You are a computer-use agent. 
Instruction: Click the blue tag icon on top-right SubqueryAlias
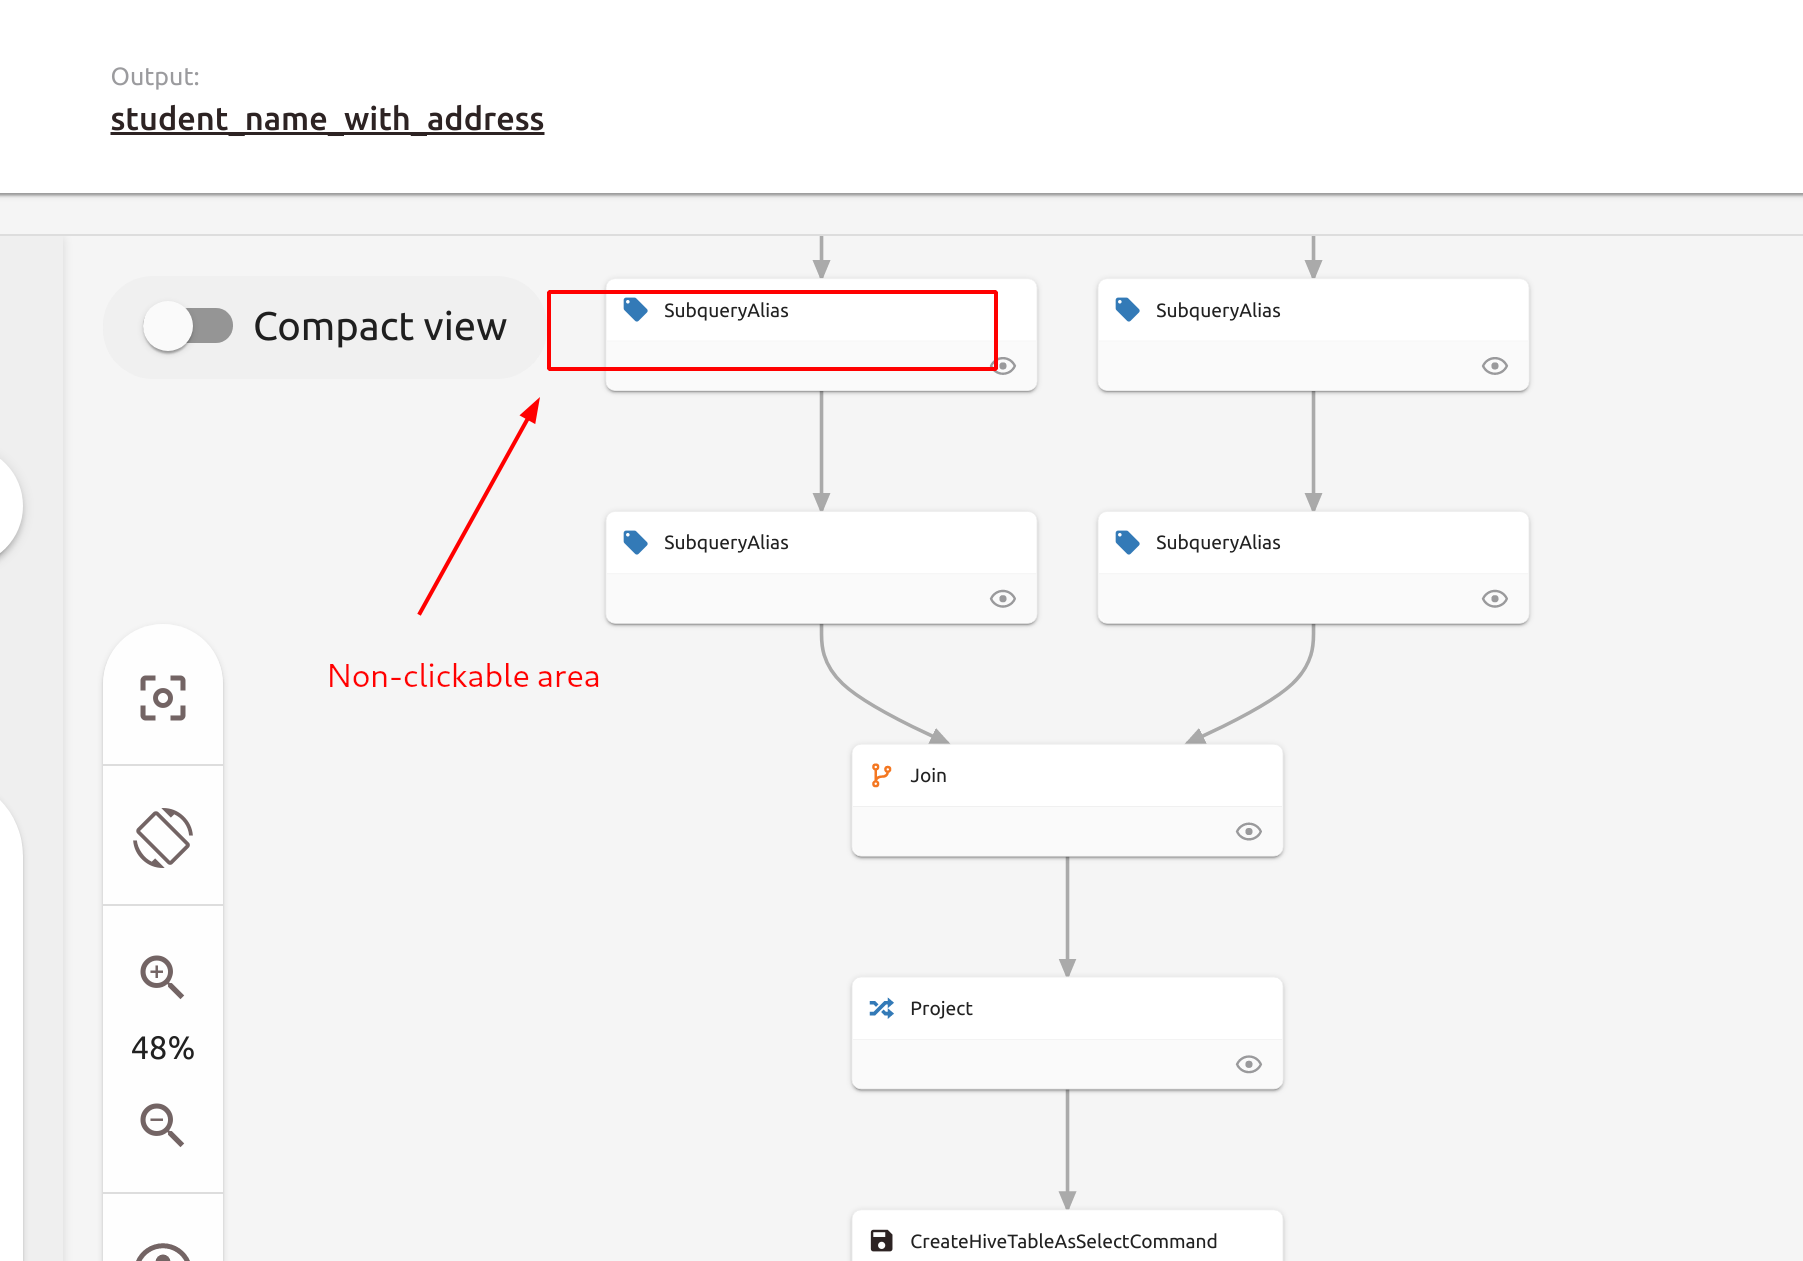pyautogui.click(x=1127, y=310)
